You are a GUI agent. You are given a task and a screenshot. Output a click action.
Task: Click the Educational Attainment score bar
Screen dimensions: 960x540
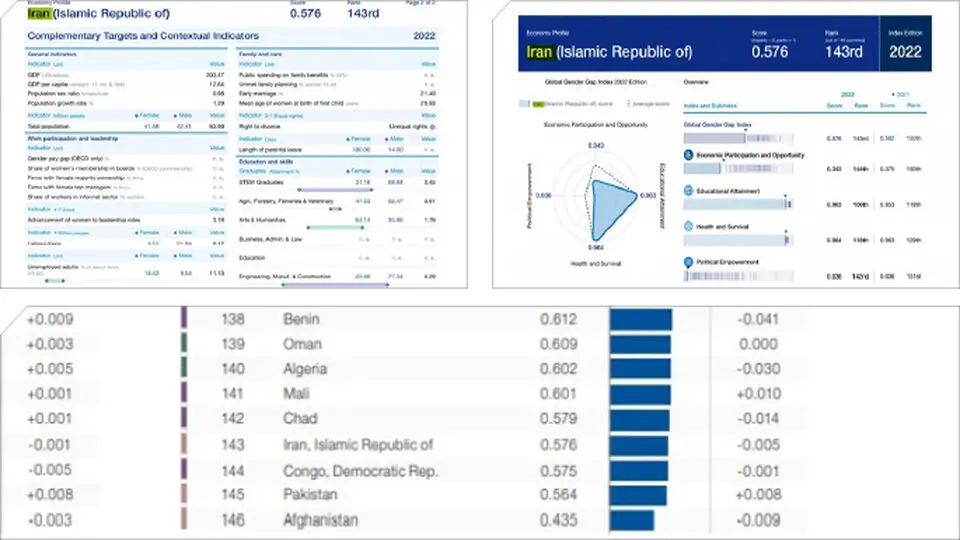[x=738, y=204]
